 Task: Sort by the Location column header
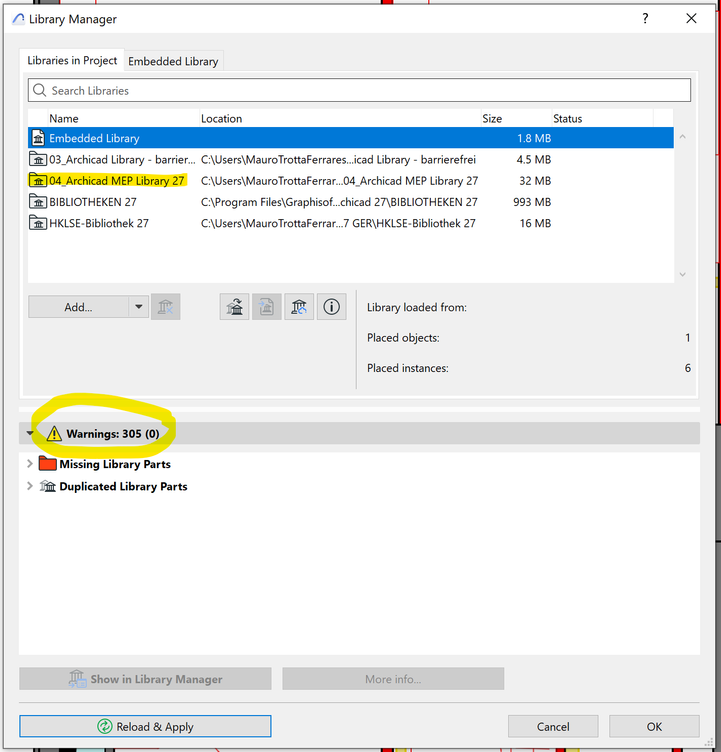(x=340, y=118)
